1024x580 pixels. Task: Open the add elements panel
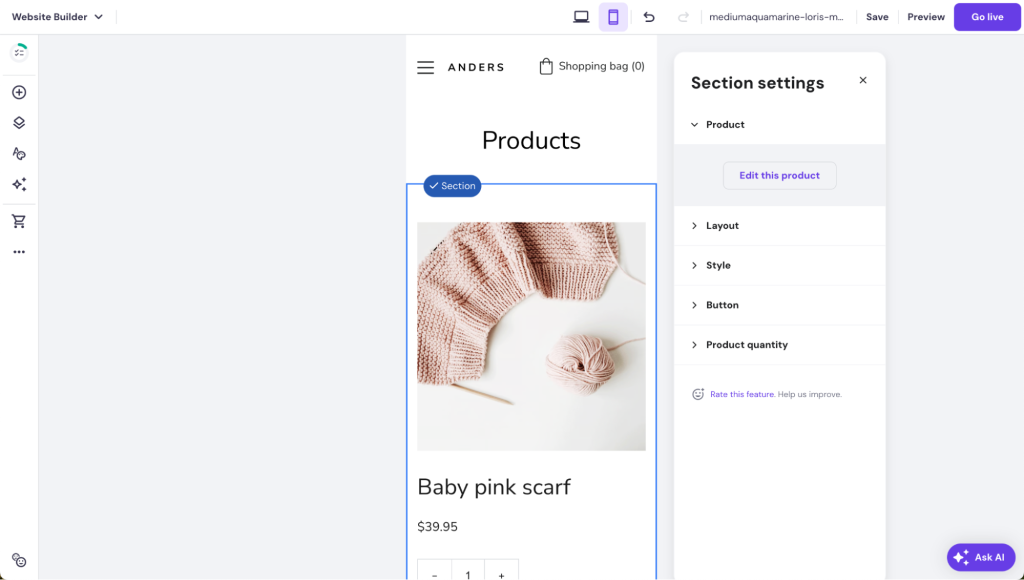click(x=18, y=91)
